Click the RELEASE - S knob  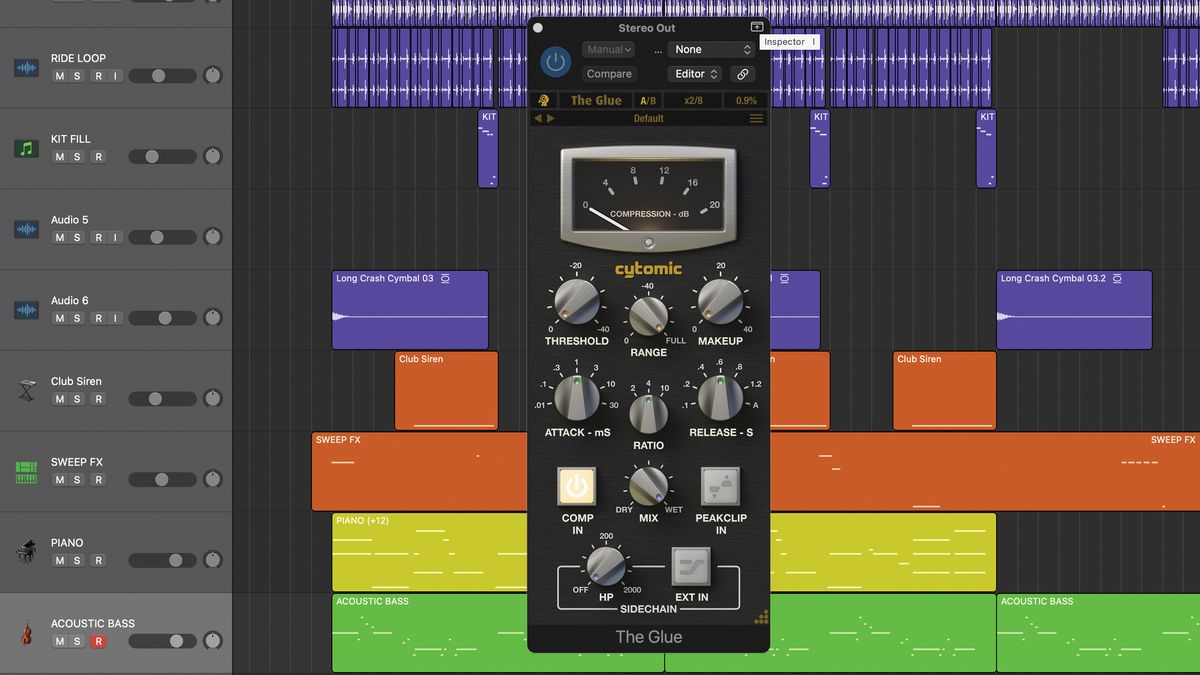pos(720,397)
